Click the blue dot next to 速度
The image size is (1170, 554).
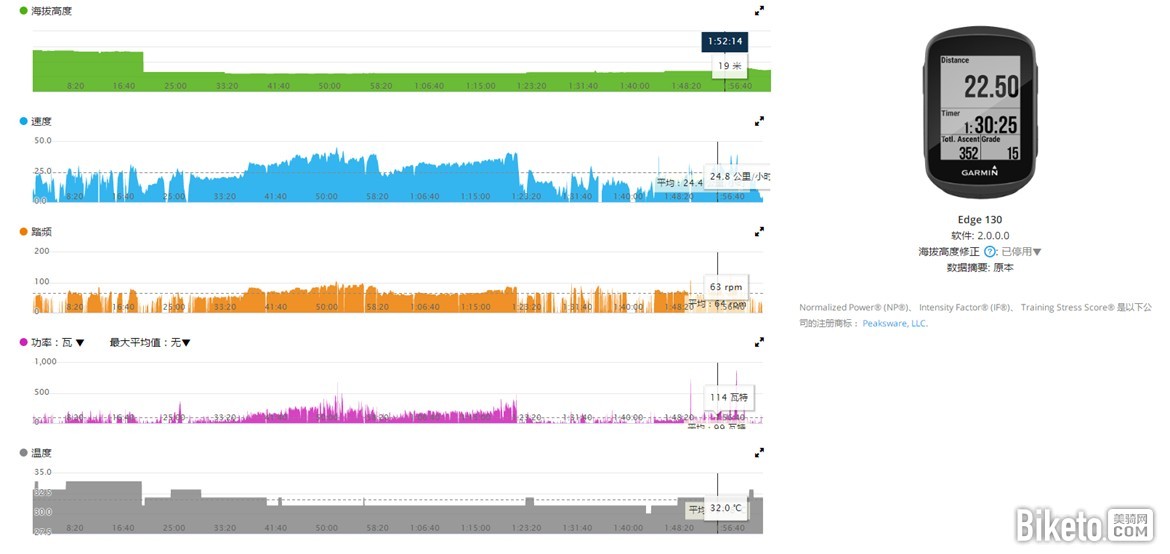point(24,121)
